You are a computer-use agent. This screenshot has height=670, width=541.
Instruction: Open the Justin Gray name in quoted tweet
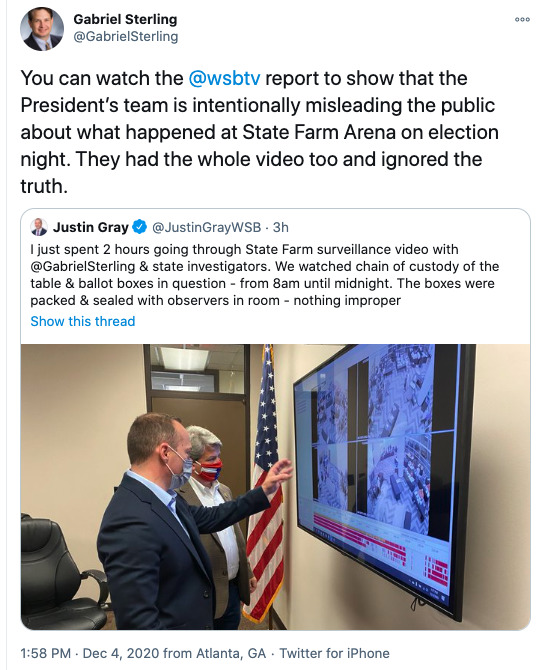[x=91, y=227]
